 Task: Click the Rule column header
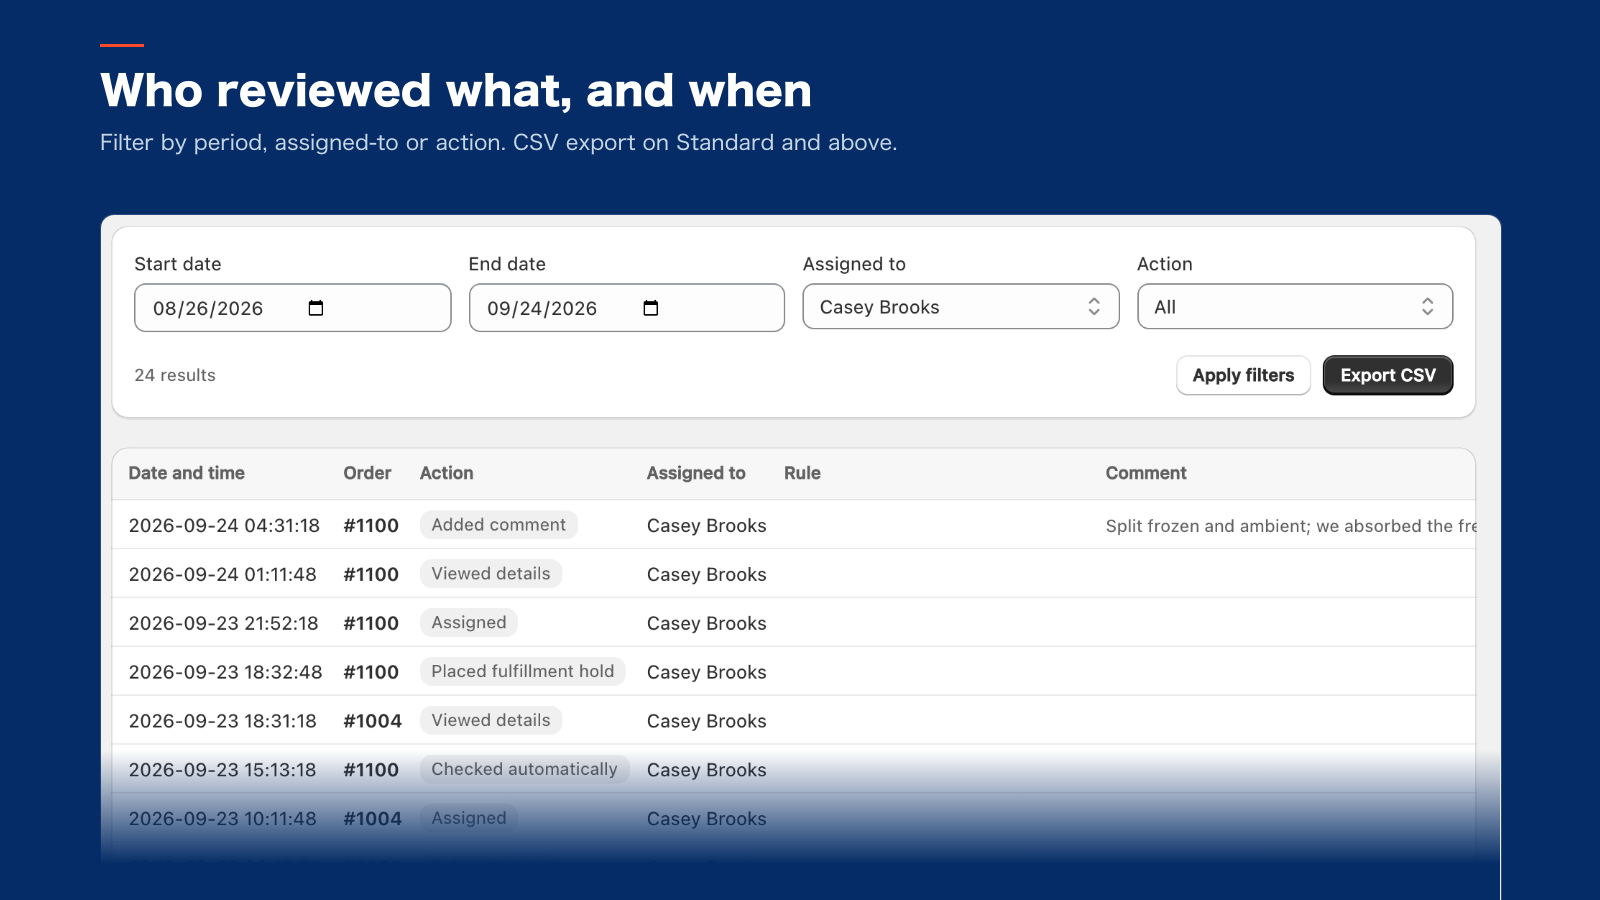point(802,473)
